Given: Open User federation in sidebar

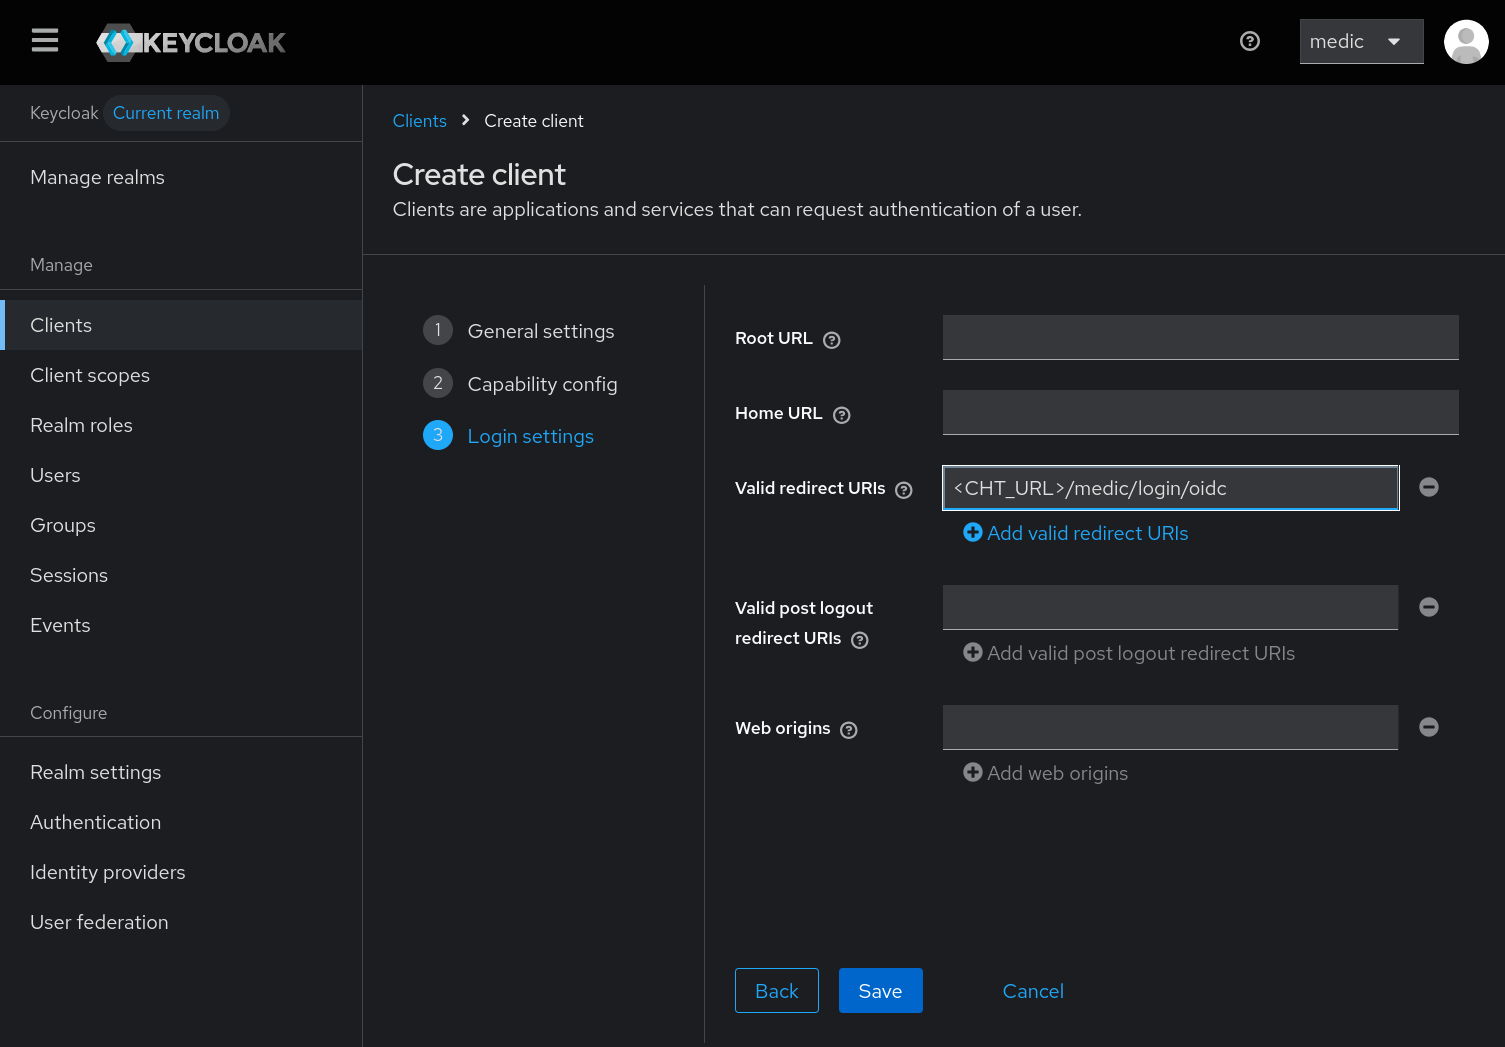Looking at the screenshot, I should click(x=181, y=922).
